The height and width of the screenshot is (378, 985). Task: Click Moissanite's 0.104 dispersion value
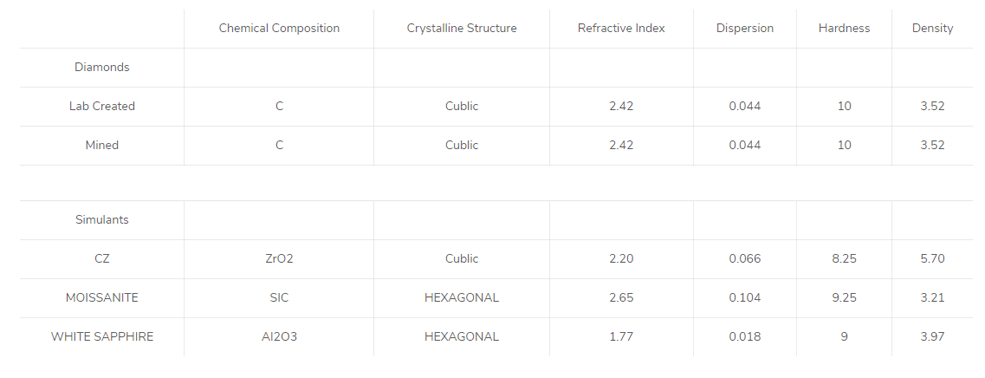745,298
